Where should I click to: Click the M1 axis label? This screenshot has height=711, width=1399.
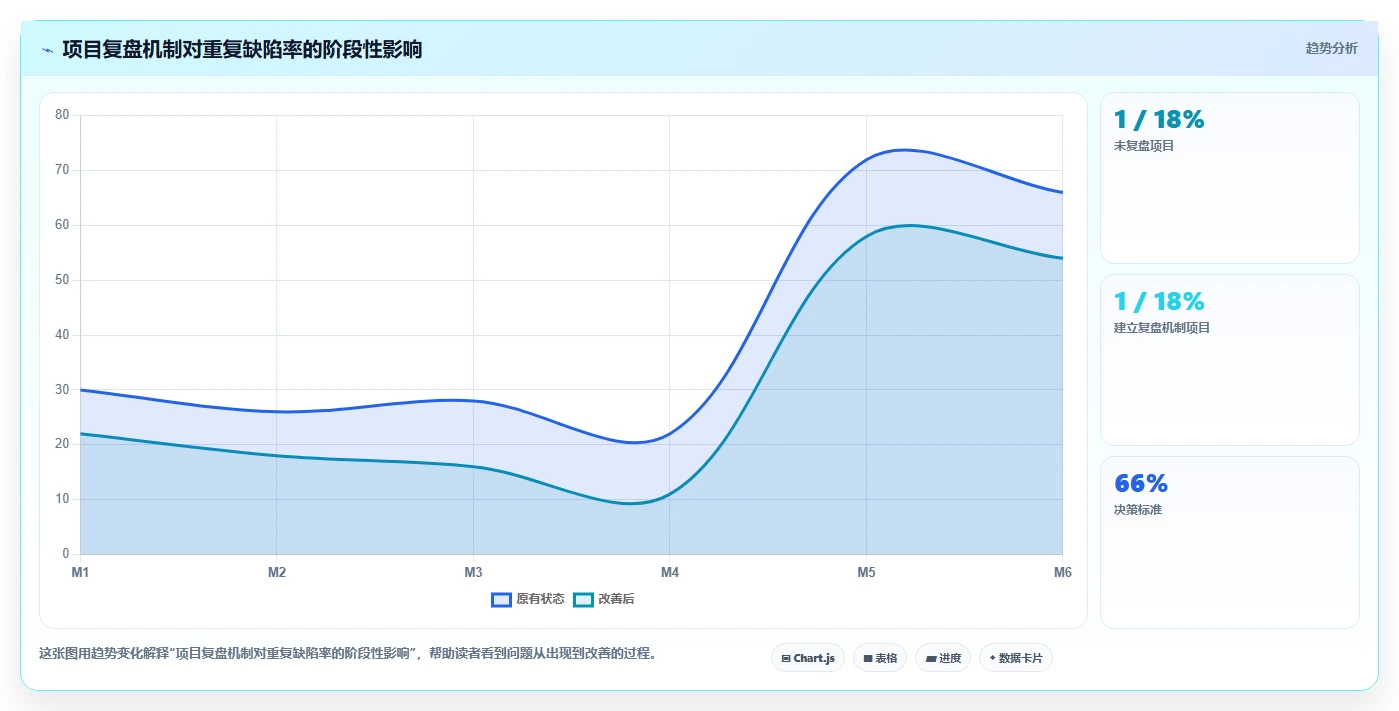pyautogui.click(x=80, y=573)
